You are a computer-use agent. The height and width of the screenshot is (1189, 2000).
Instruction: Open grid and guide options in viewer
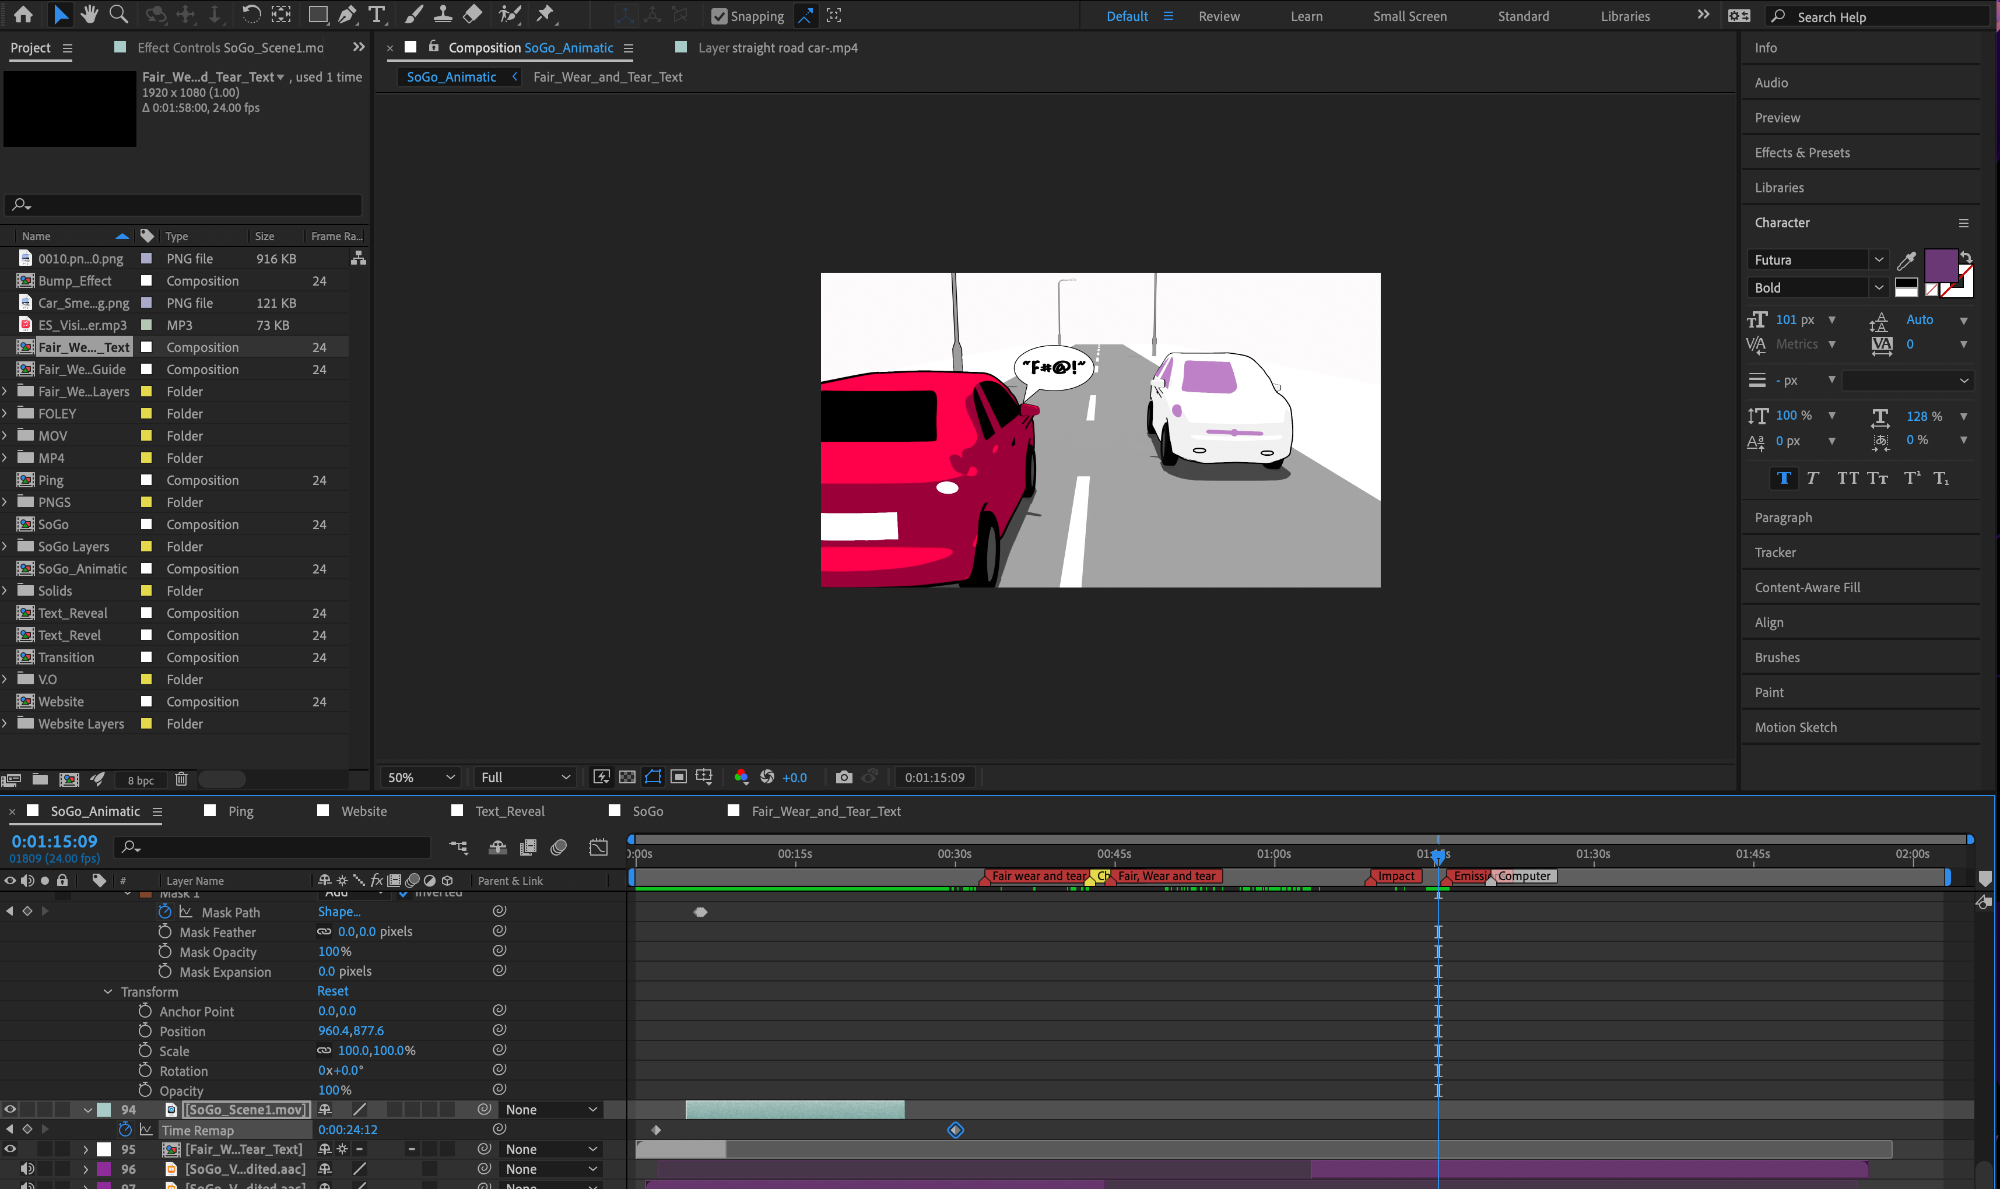[704, 777]
